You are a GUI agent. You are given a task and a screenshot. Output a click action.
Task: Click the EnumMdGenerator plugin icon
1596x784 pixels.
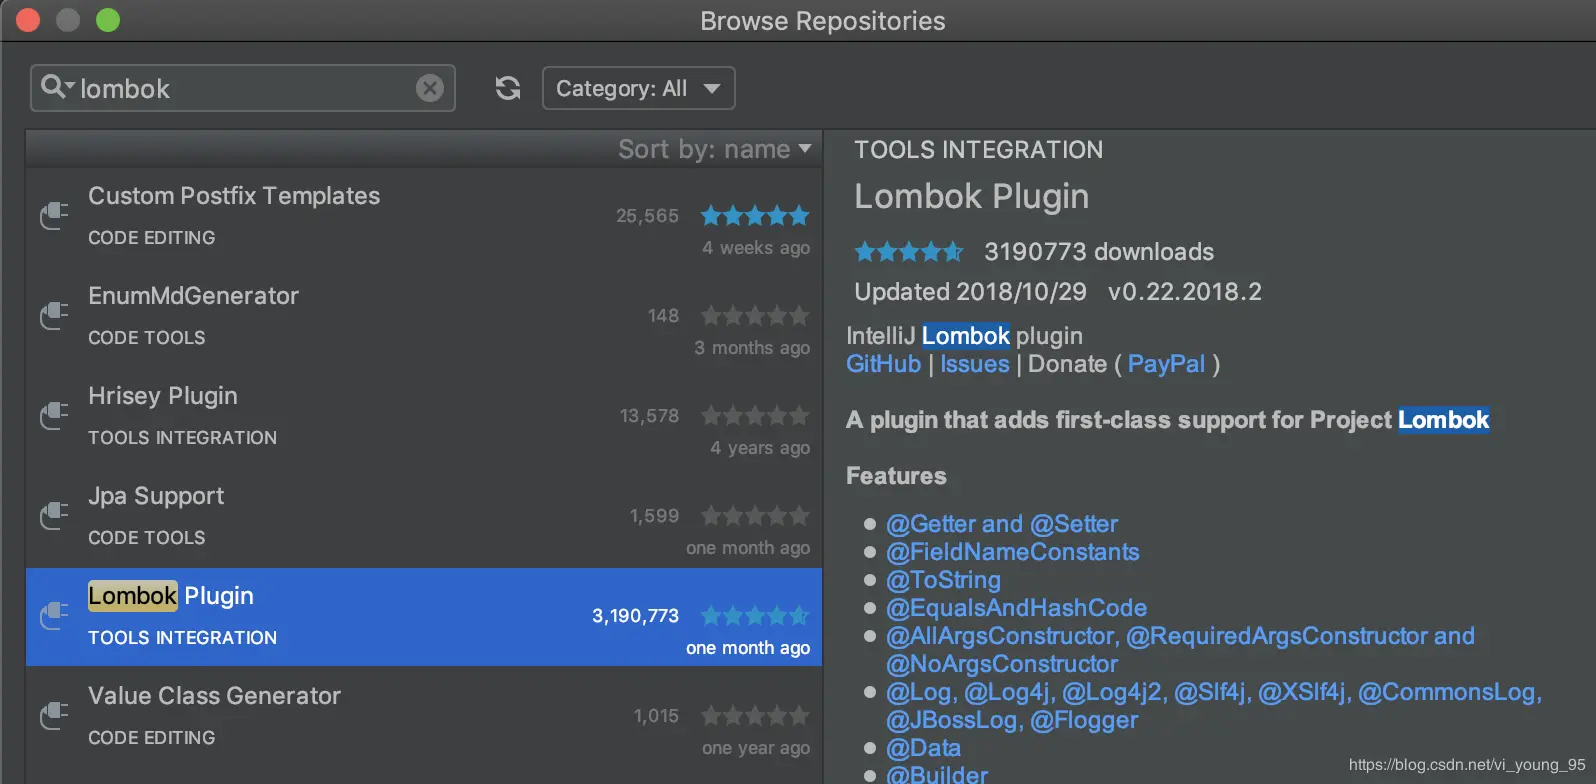(54, 315)
